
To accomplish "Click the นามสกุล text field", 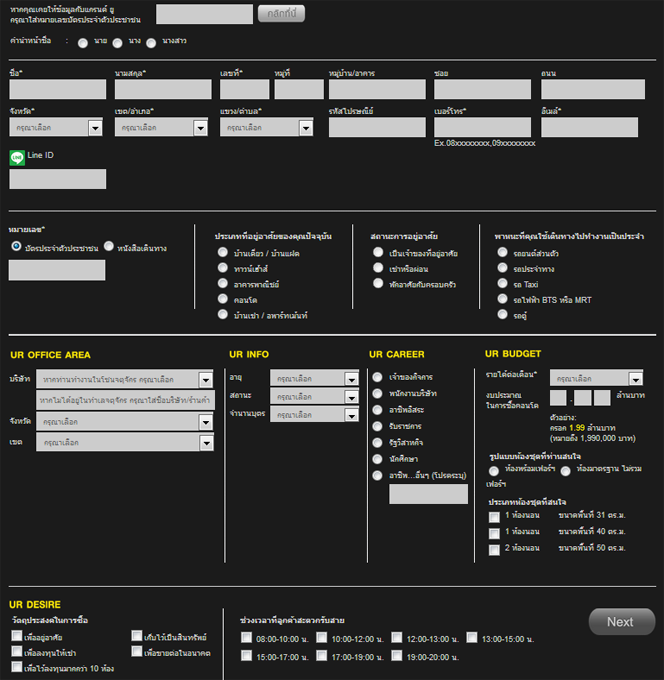I will 161,90.
